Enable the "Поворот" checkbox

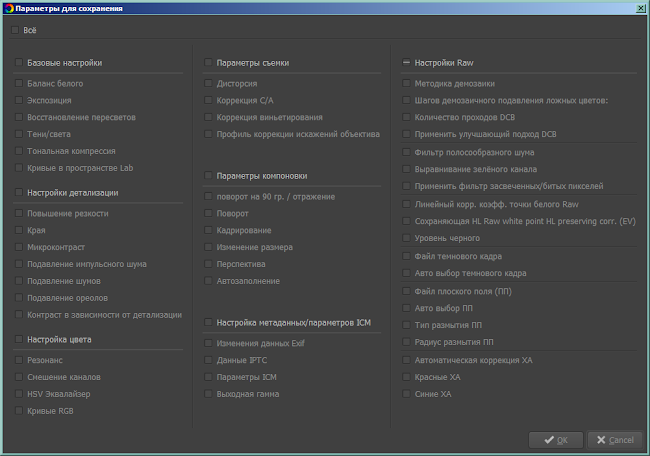pos(208,213)
